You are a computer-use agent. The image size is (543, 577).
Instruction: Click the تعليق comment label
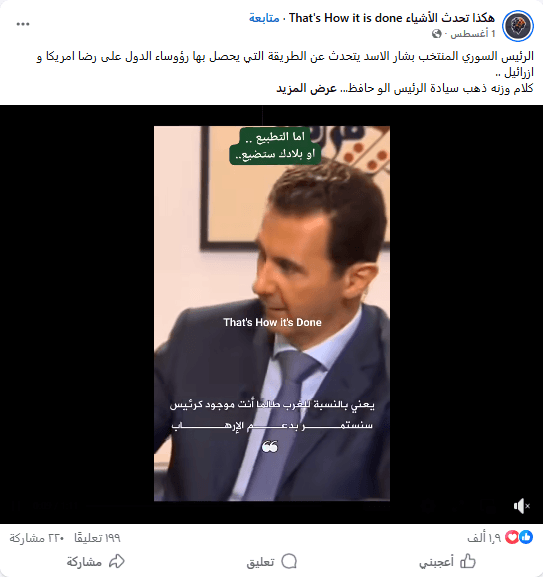[260, 562]
